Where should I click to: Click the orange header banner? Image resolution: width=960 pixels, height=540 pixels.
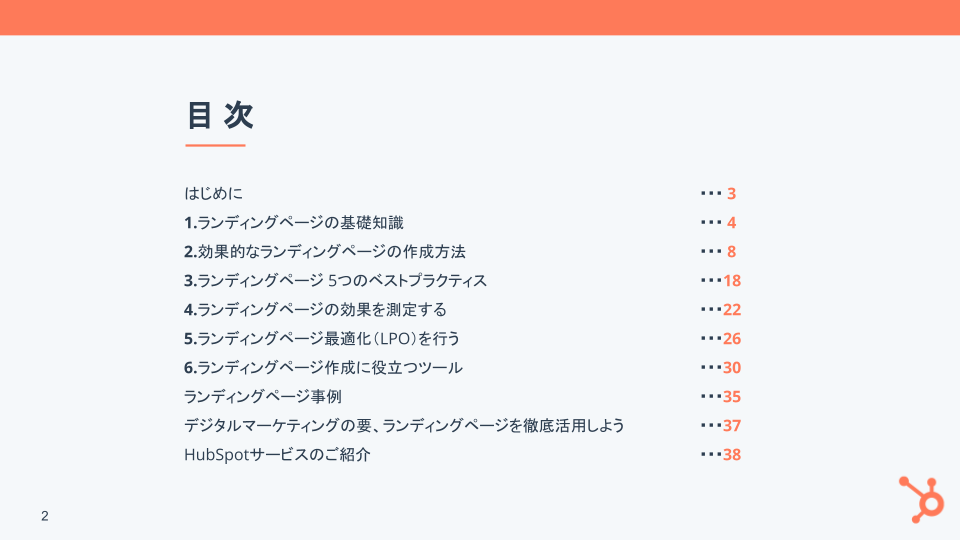pos(480,17)
